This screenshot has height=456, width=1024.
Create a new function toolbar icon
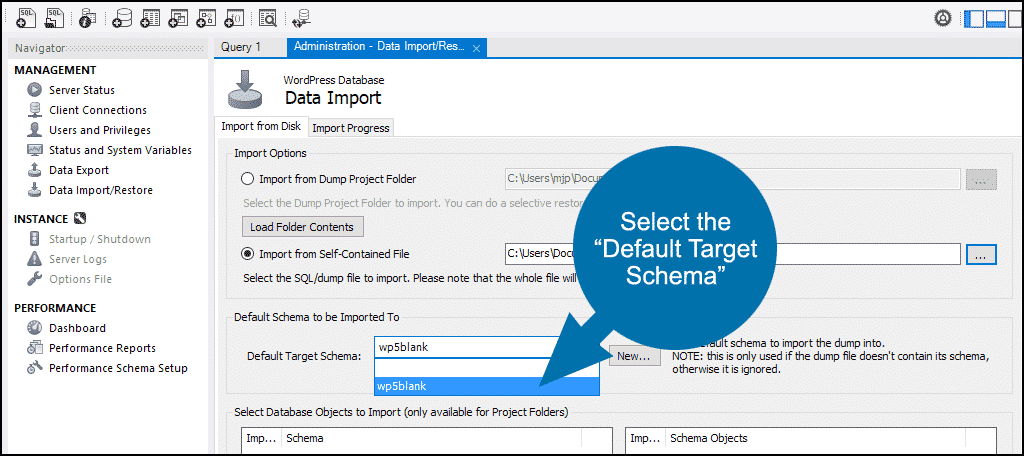pyautogui.click(x=234, y=18)
